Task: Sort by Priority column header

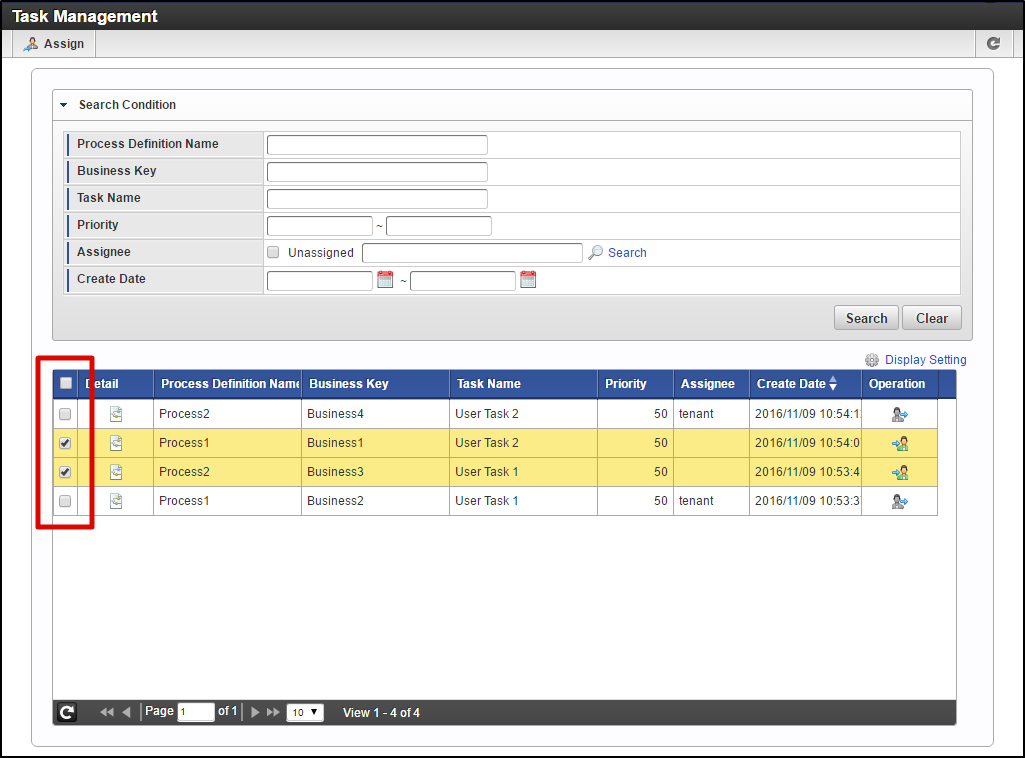Action: (635, 384)
